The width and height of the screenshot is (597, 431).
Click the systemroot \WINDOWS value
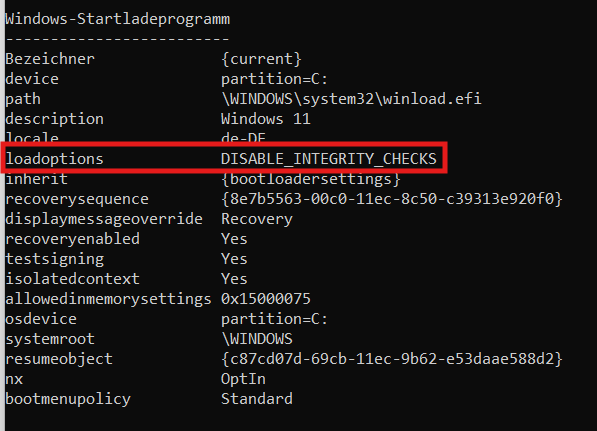tap(257, 339)
